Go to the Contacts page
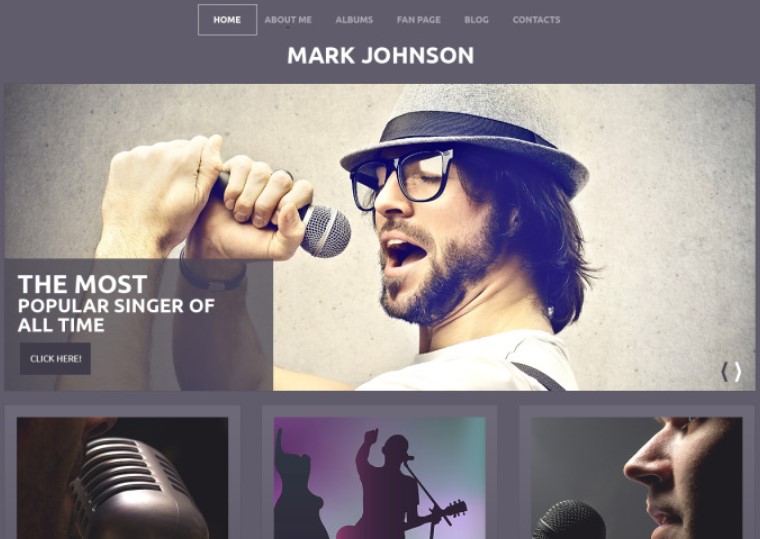The image size is (760, 539). coord(536,20)
